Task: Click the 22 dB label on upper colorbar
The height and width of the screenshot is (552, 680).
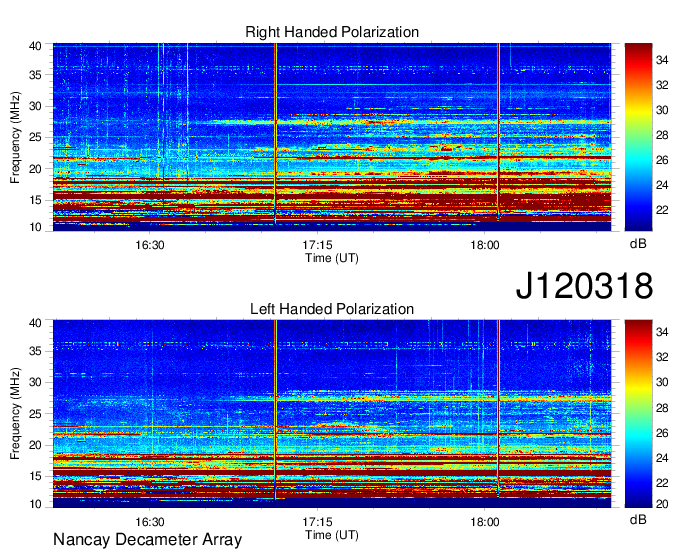Action: coord(662,210)
